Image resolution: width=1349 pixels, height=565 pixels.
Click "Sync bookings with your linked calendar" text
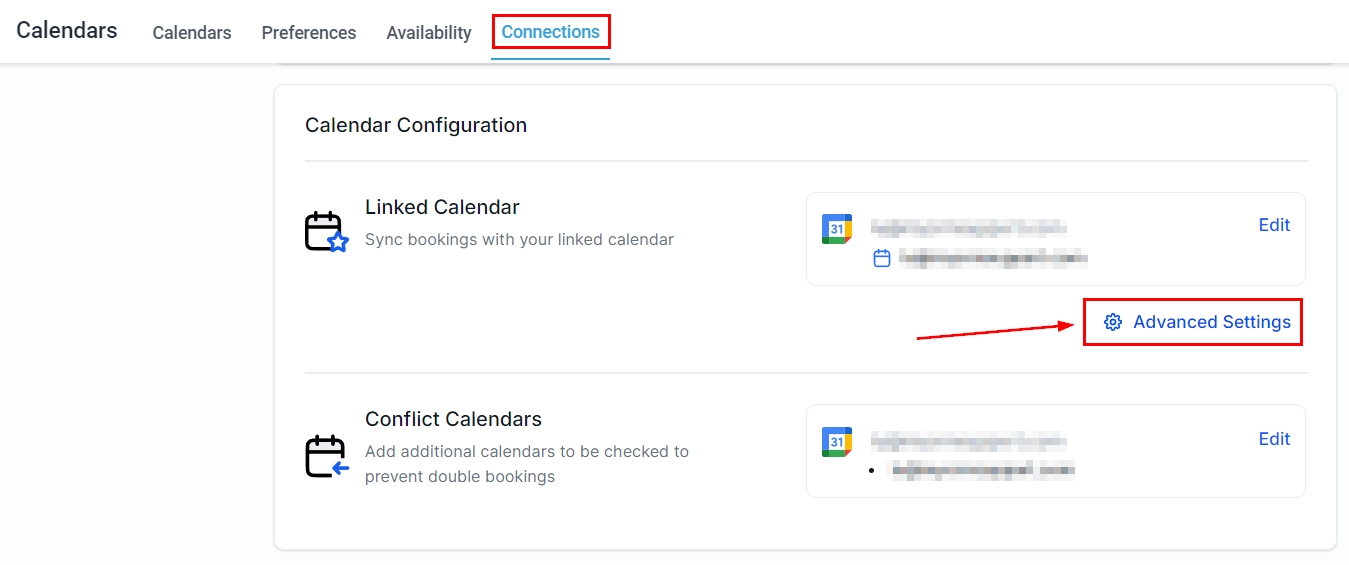519,240
